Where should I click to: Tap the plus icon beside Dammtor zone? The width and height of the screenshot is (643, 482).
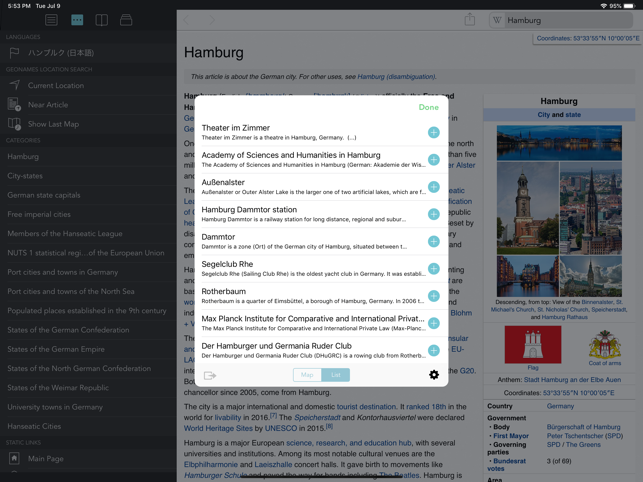pos(433,241)
